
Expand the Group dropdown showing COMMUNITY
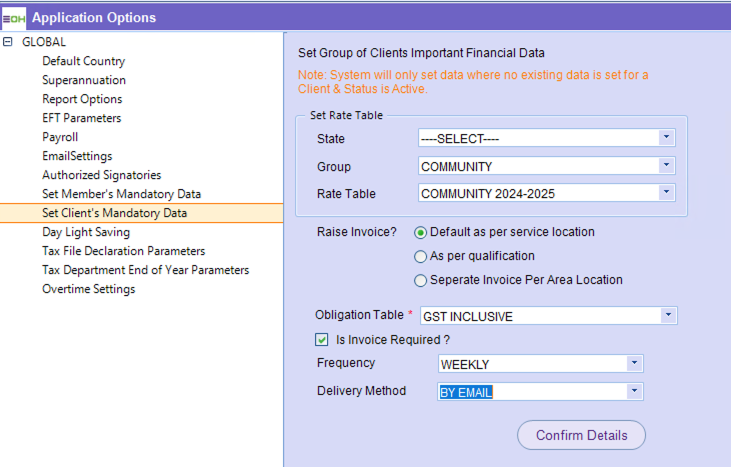pyautogui.click(x=666, y=166)
